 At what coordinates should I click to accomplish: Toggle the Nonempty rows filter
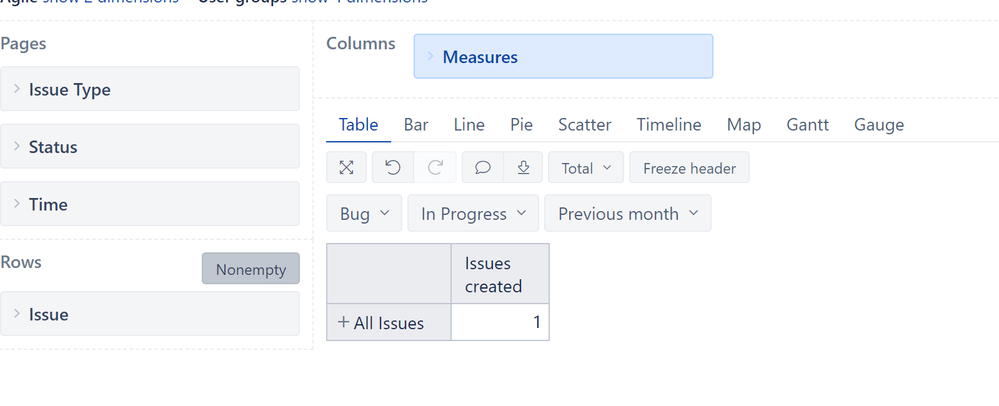point(251,269)
